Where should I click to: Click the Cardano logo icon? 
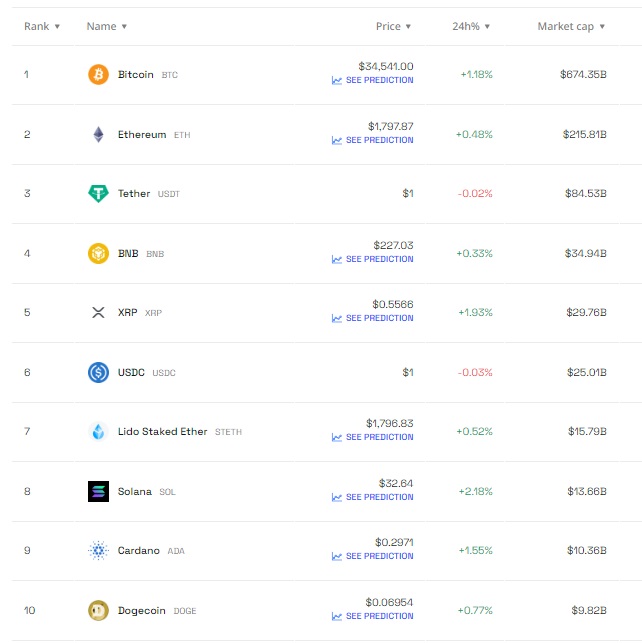pyautogui.click(x=98, y=551)
